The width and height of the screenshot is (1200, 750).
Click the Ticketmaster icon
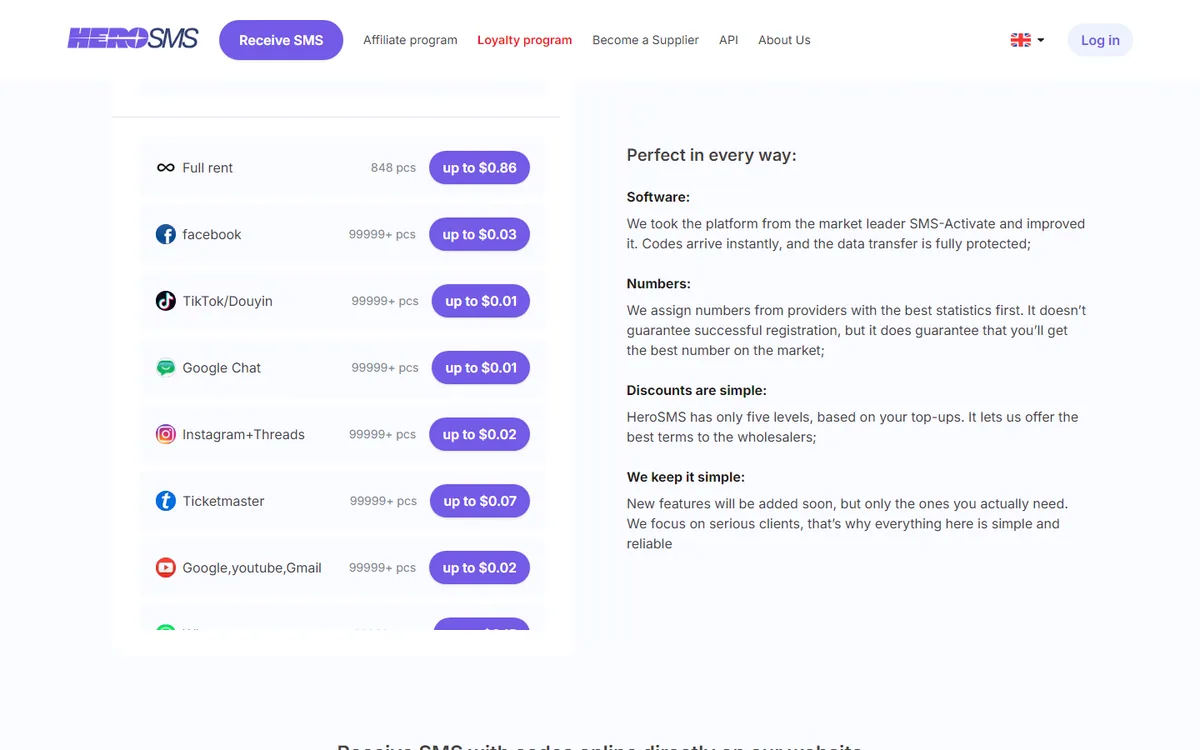coord(166,501)
